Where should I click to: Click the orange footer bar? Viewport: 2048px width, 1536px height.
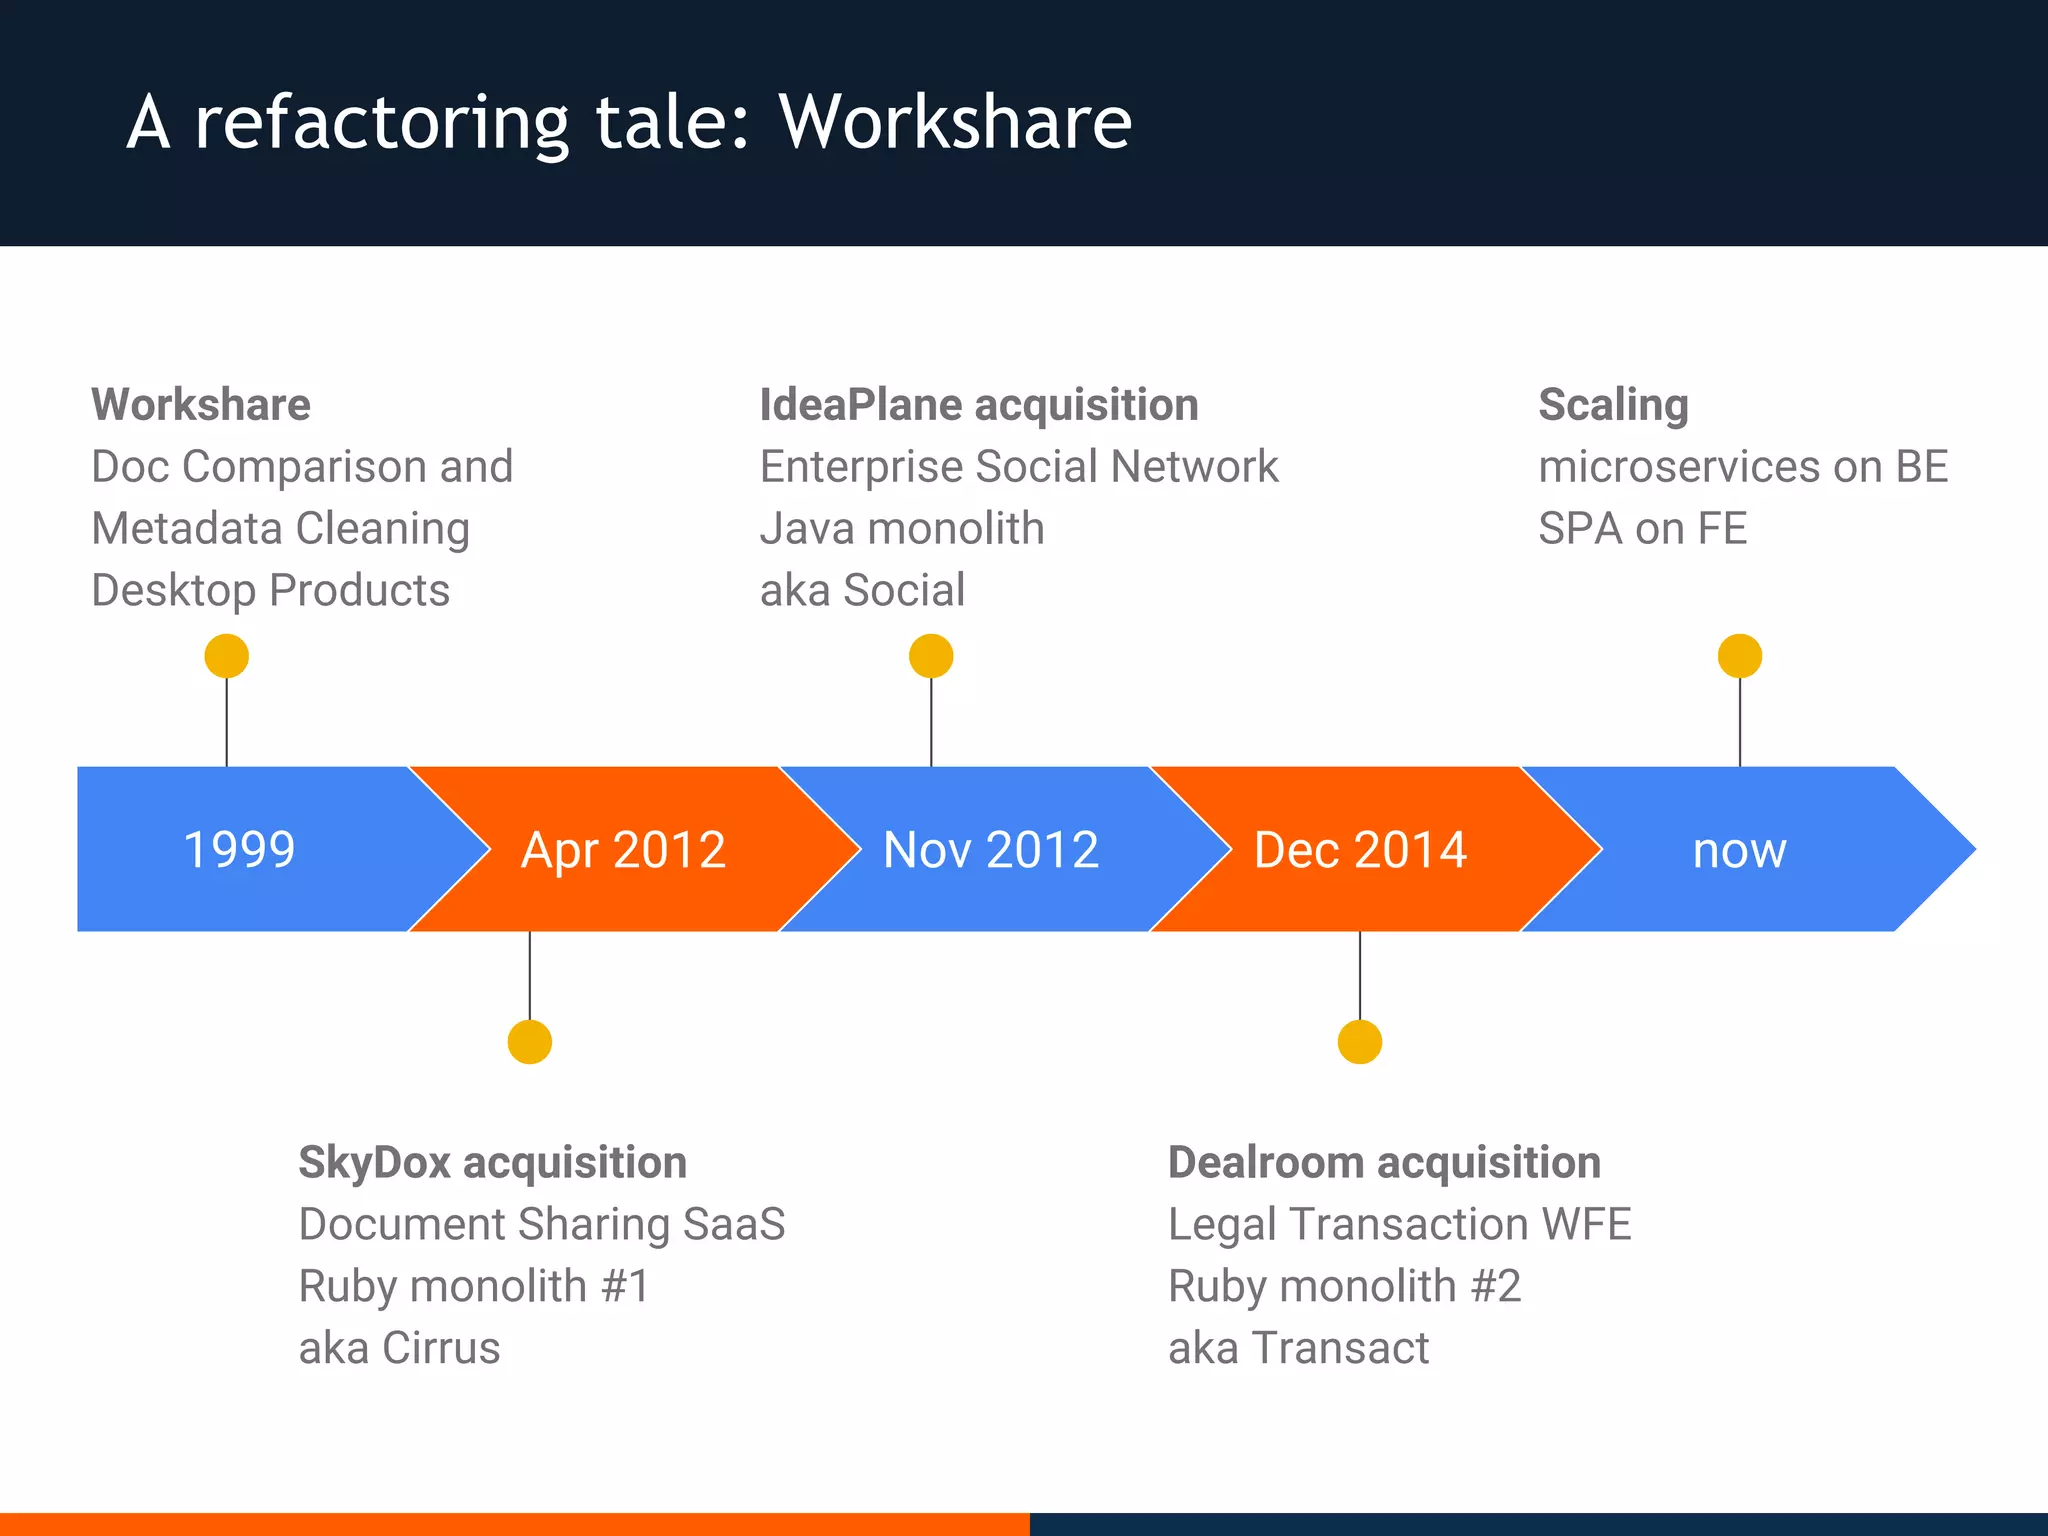(x=514, y=1524)
